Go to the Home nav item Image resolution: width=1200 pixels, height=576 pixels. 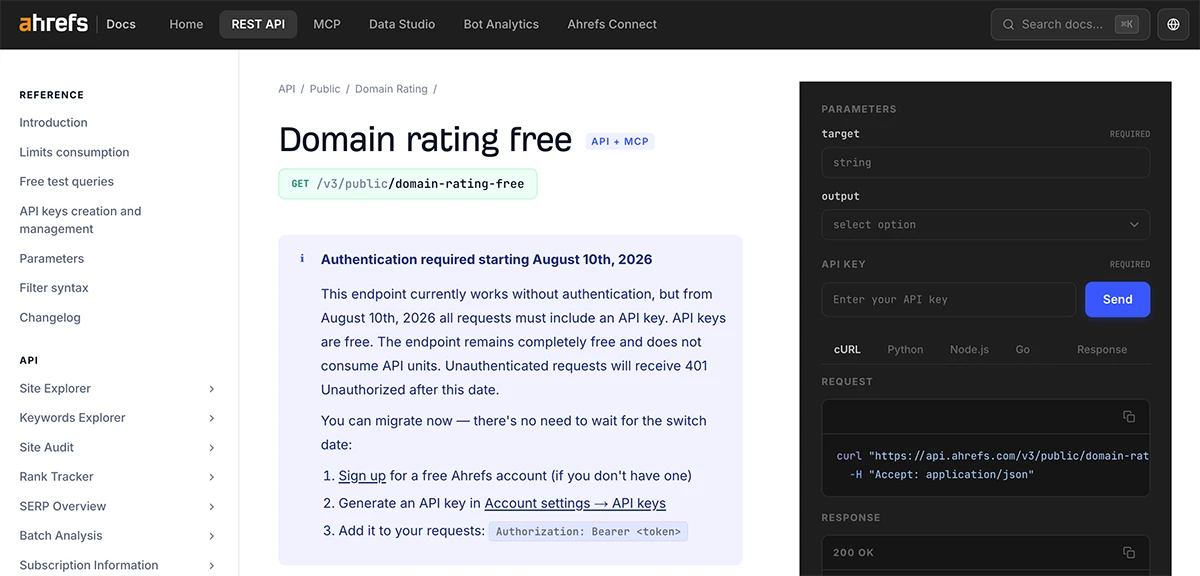(186, 24)
